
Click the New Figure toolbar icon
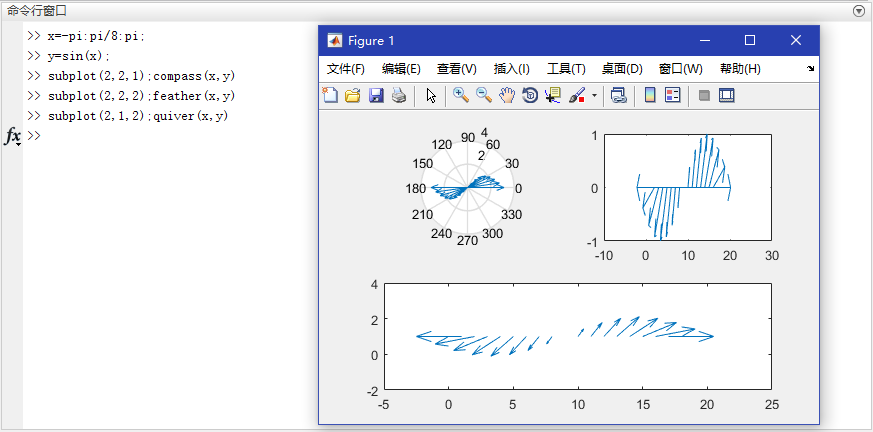[x=330, y=96]
